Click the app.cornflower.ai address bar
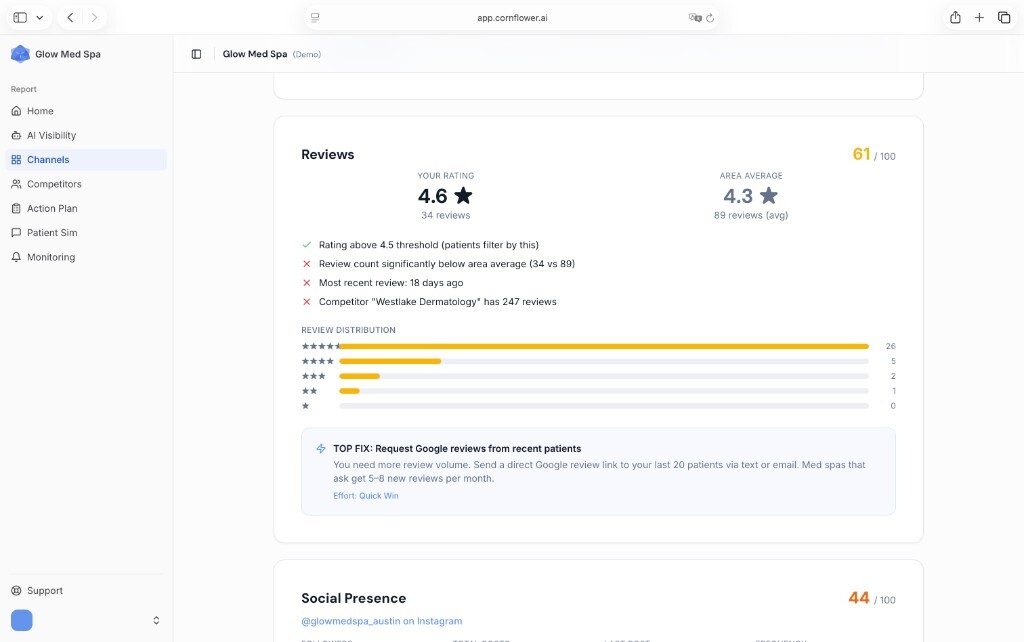This screenshot has width=1024, height=642. point(511,17)
